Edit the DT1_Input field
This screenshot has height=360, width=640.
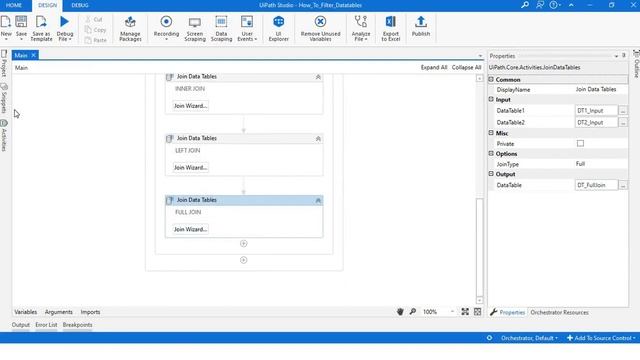(x=596, y=111)
